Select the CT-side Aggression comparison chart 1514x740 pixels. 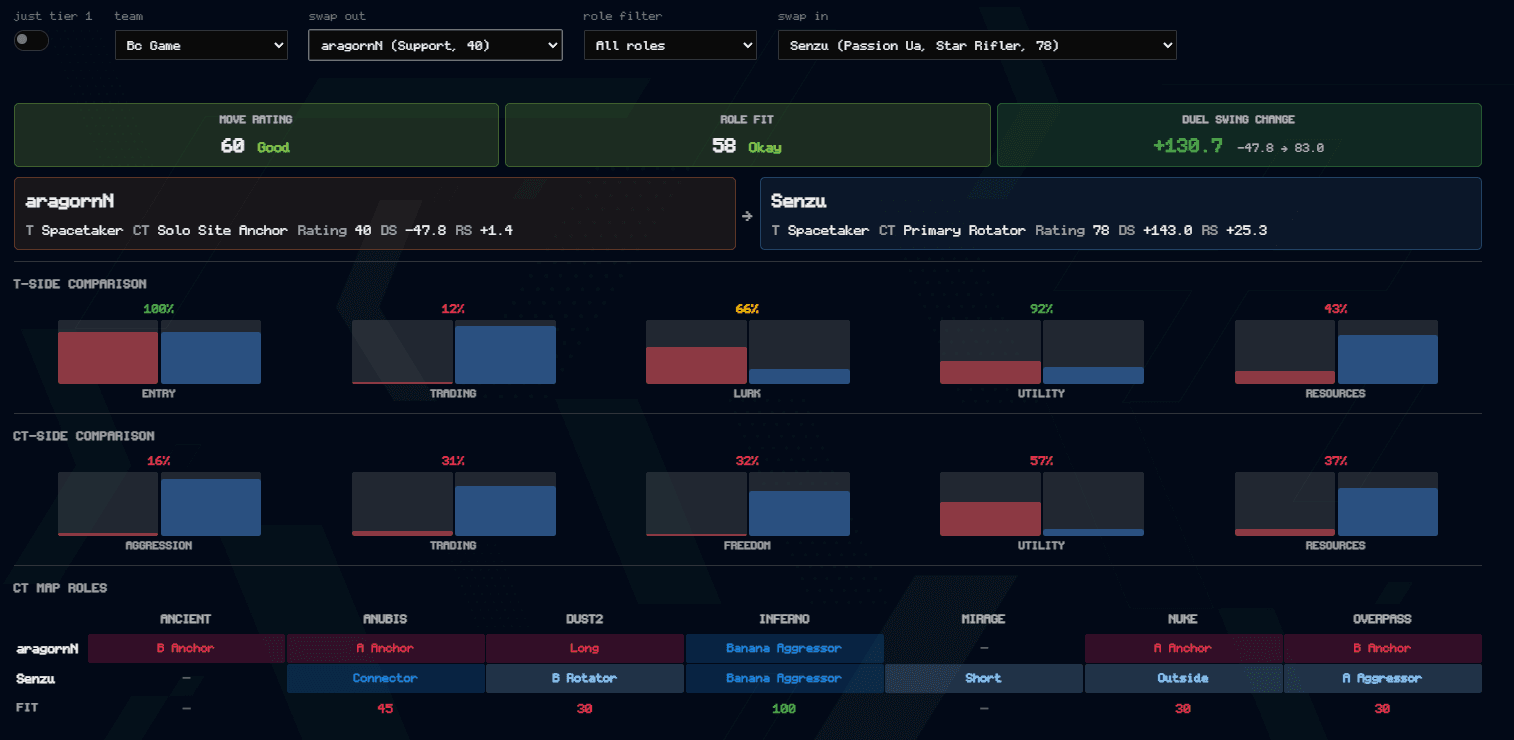(x=159, y=504)
